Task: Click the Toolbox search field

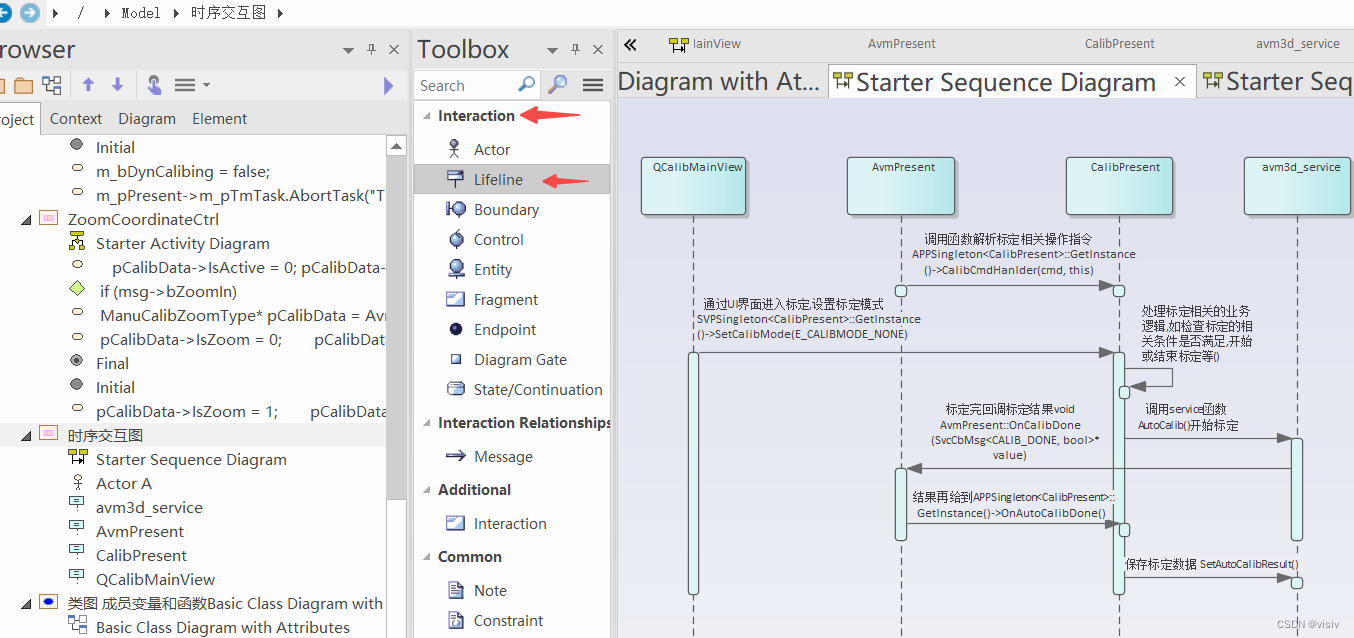Action: 466,85
